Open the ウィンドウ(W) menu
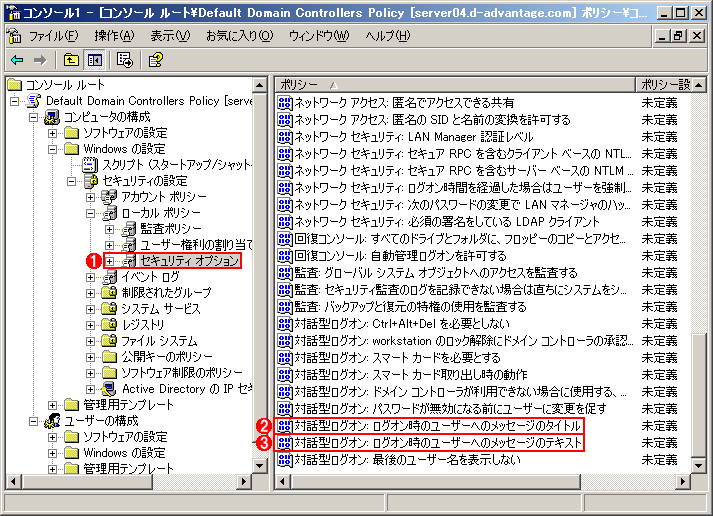713x516 pixels. click(x=319, y=35)
